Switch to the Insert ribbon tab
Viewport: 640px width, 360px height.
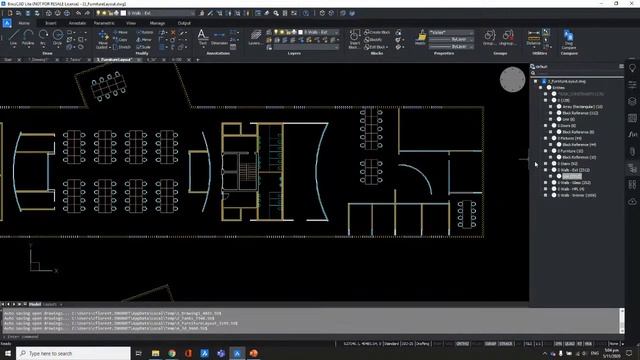pyautogui.click(x=51, y=23)
